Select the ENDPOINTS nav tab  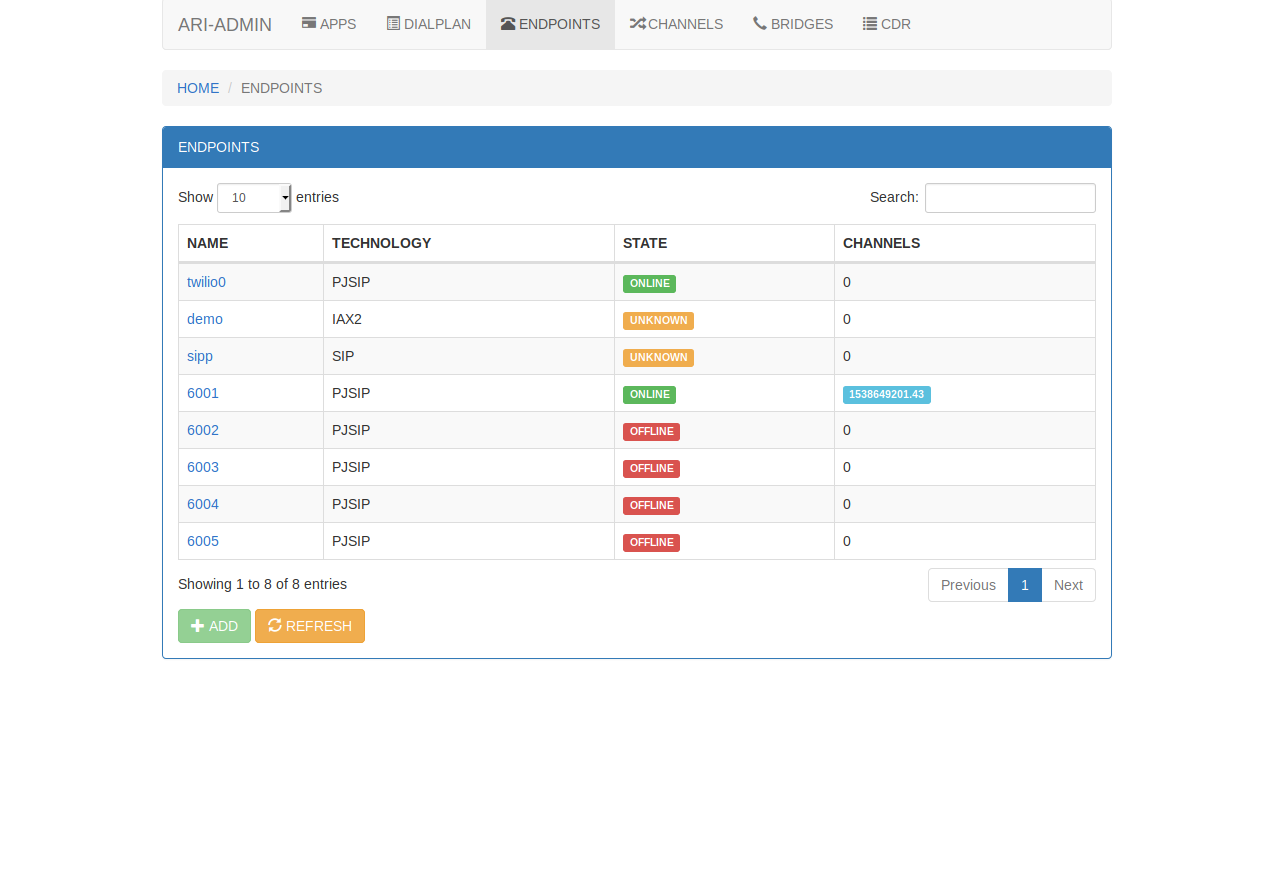[550, 24]
